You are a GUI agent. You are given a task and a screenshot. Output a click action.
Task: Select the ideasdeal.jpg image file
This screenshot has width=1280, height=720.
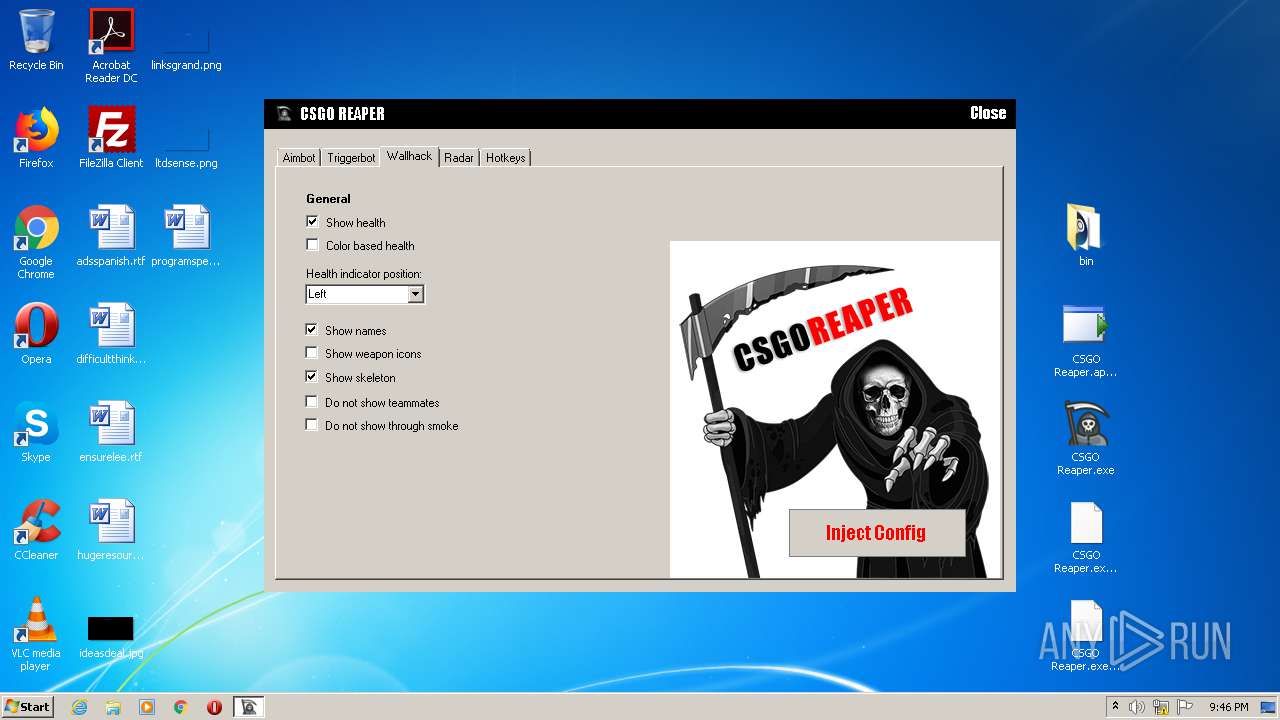pyautogui.click(x=111, y=636)
